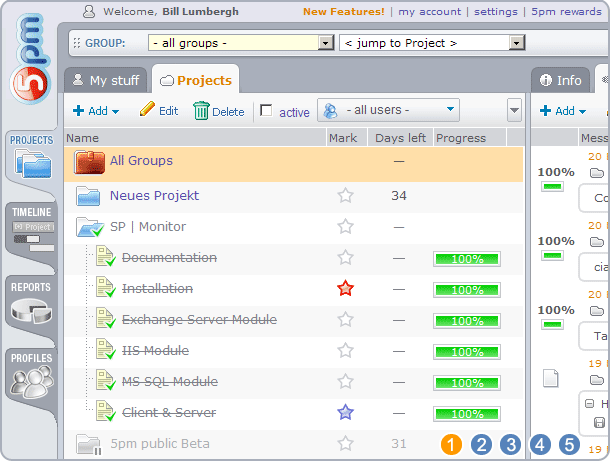
Task: Click the Neues Projekt folder icon
Action: click(x=88, y=196)
